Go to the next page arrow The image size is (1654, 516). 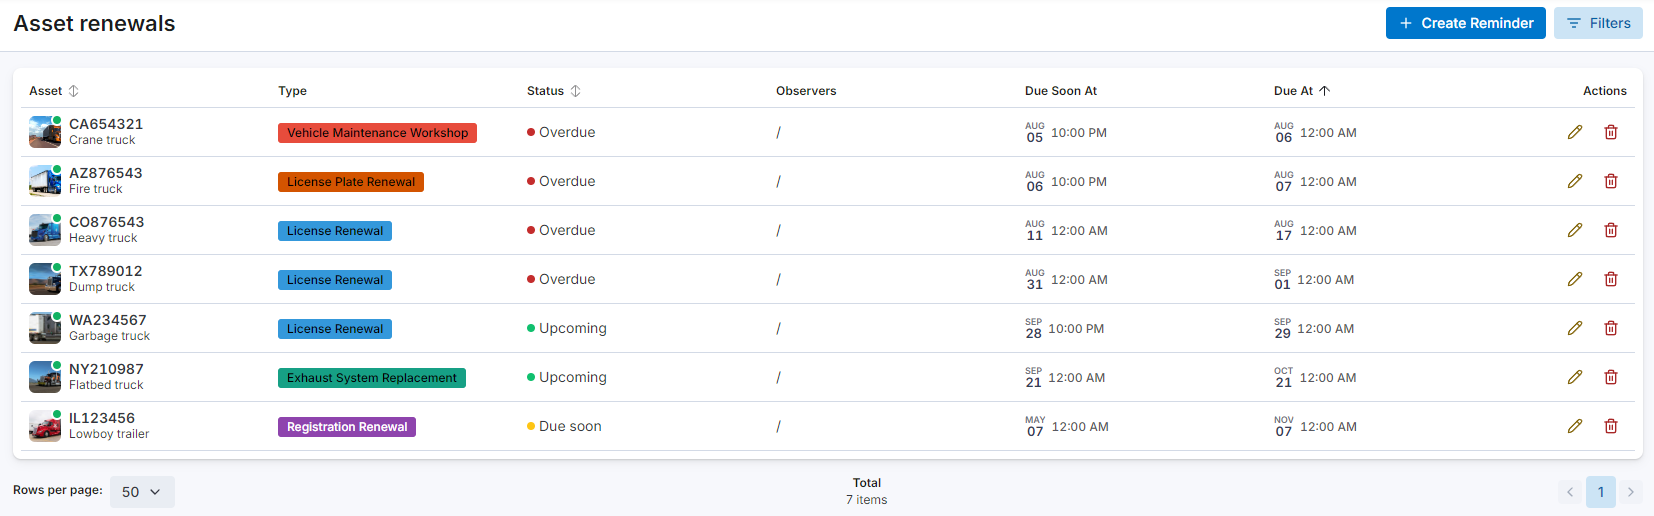coord(1631,492)
